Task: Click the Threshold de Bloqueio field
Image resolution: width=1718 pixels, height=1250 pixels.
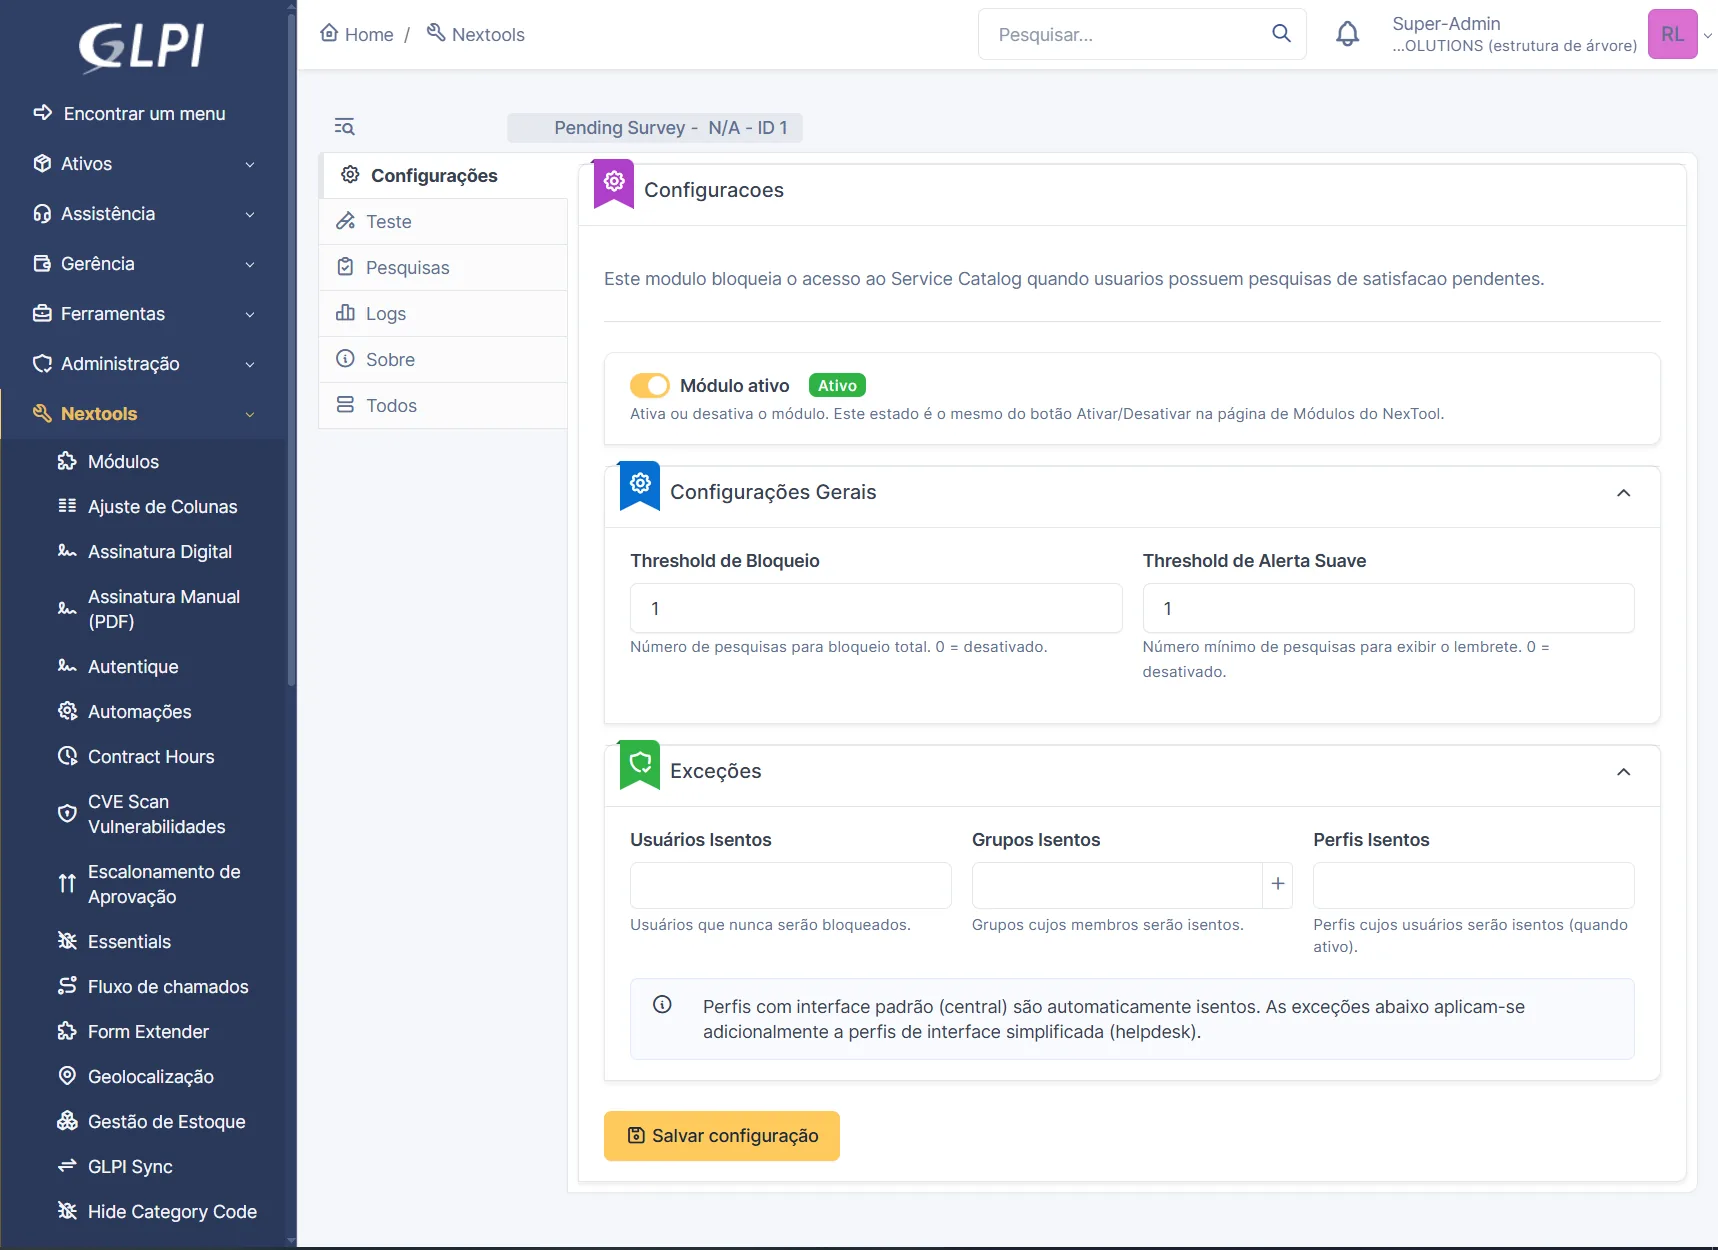Action: click(876, 608)
